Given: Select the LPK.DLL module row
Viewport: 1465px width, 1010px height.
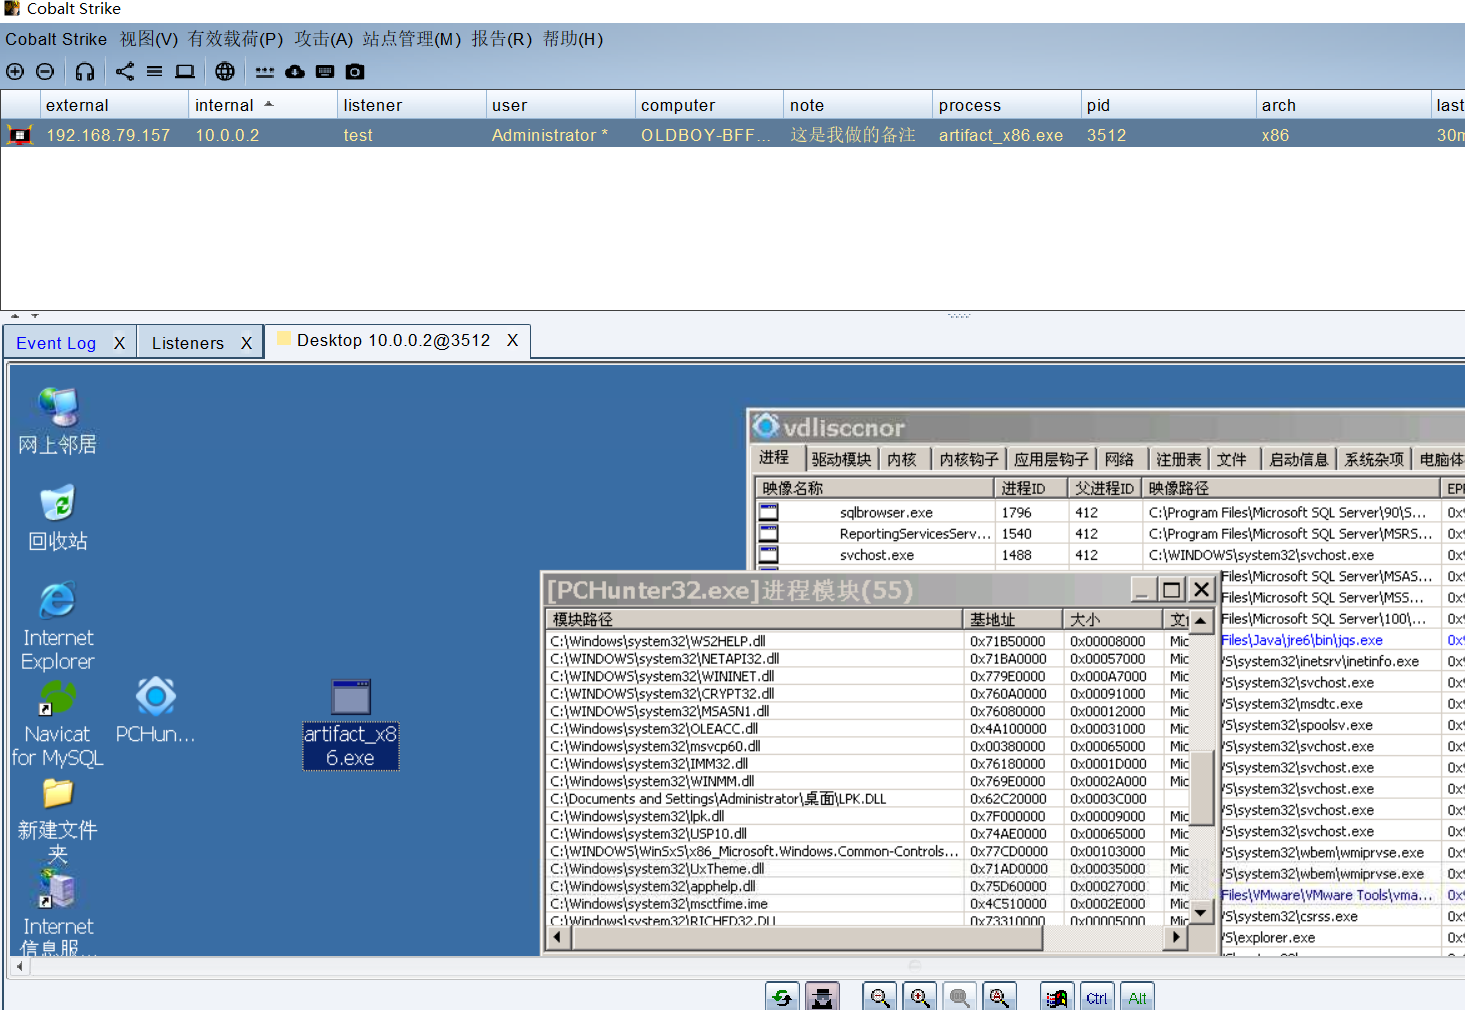Looking at the screenshot, I should click(868, 798).
